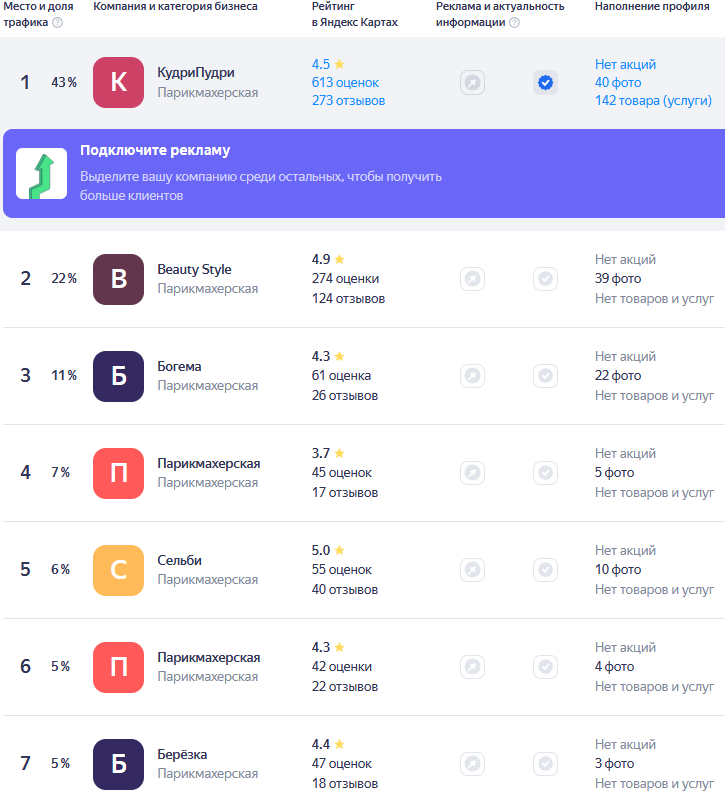Click the verification badge icon for Богема
Screen dimensions: 725x800
(x=545, y=376)
